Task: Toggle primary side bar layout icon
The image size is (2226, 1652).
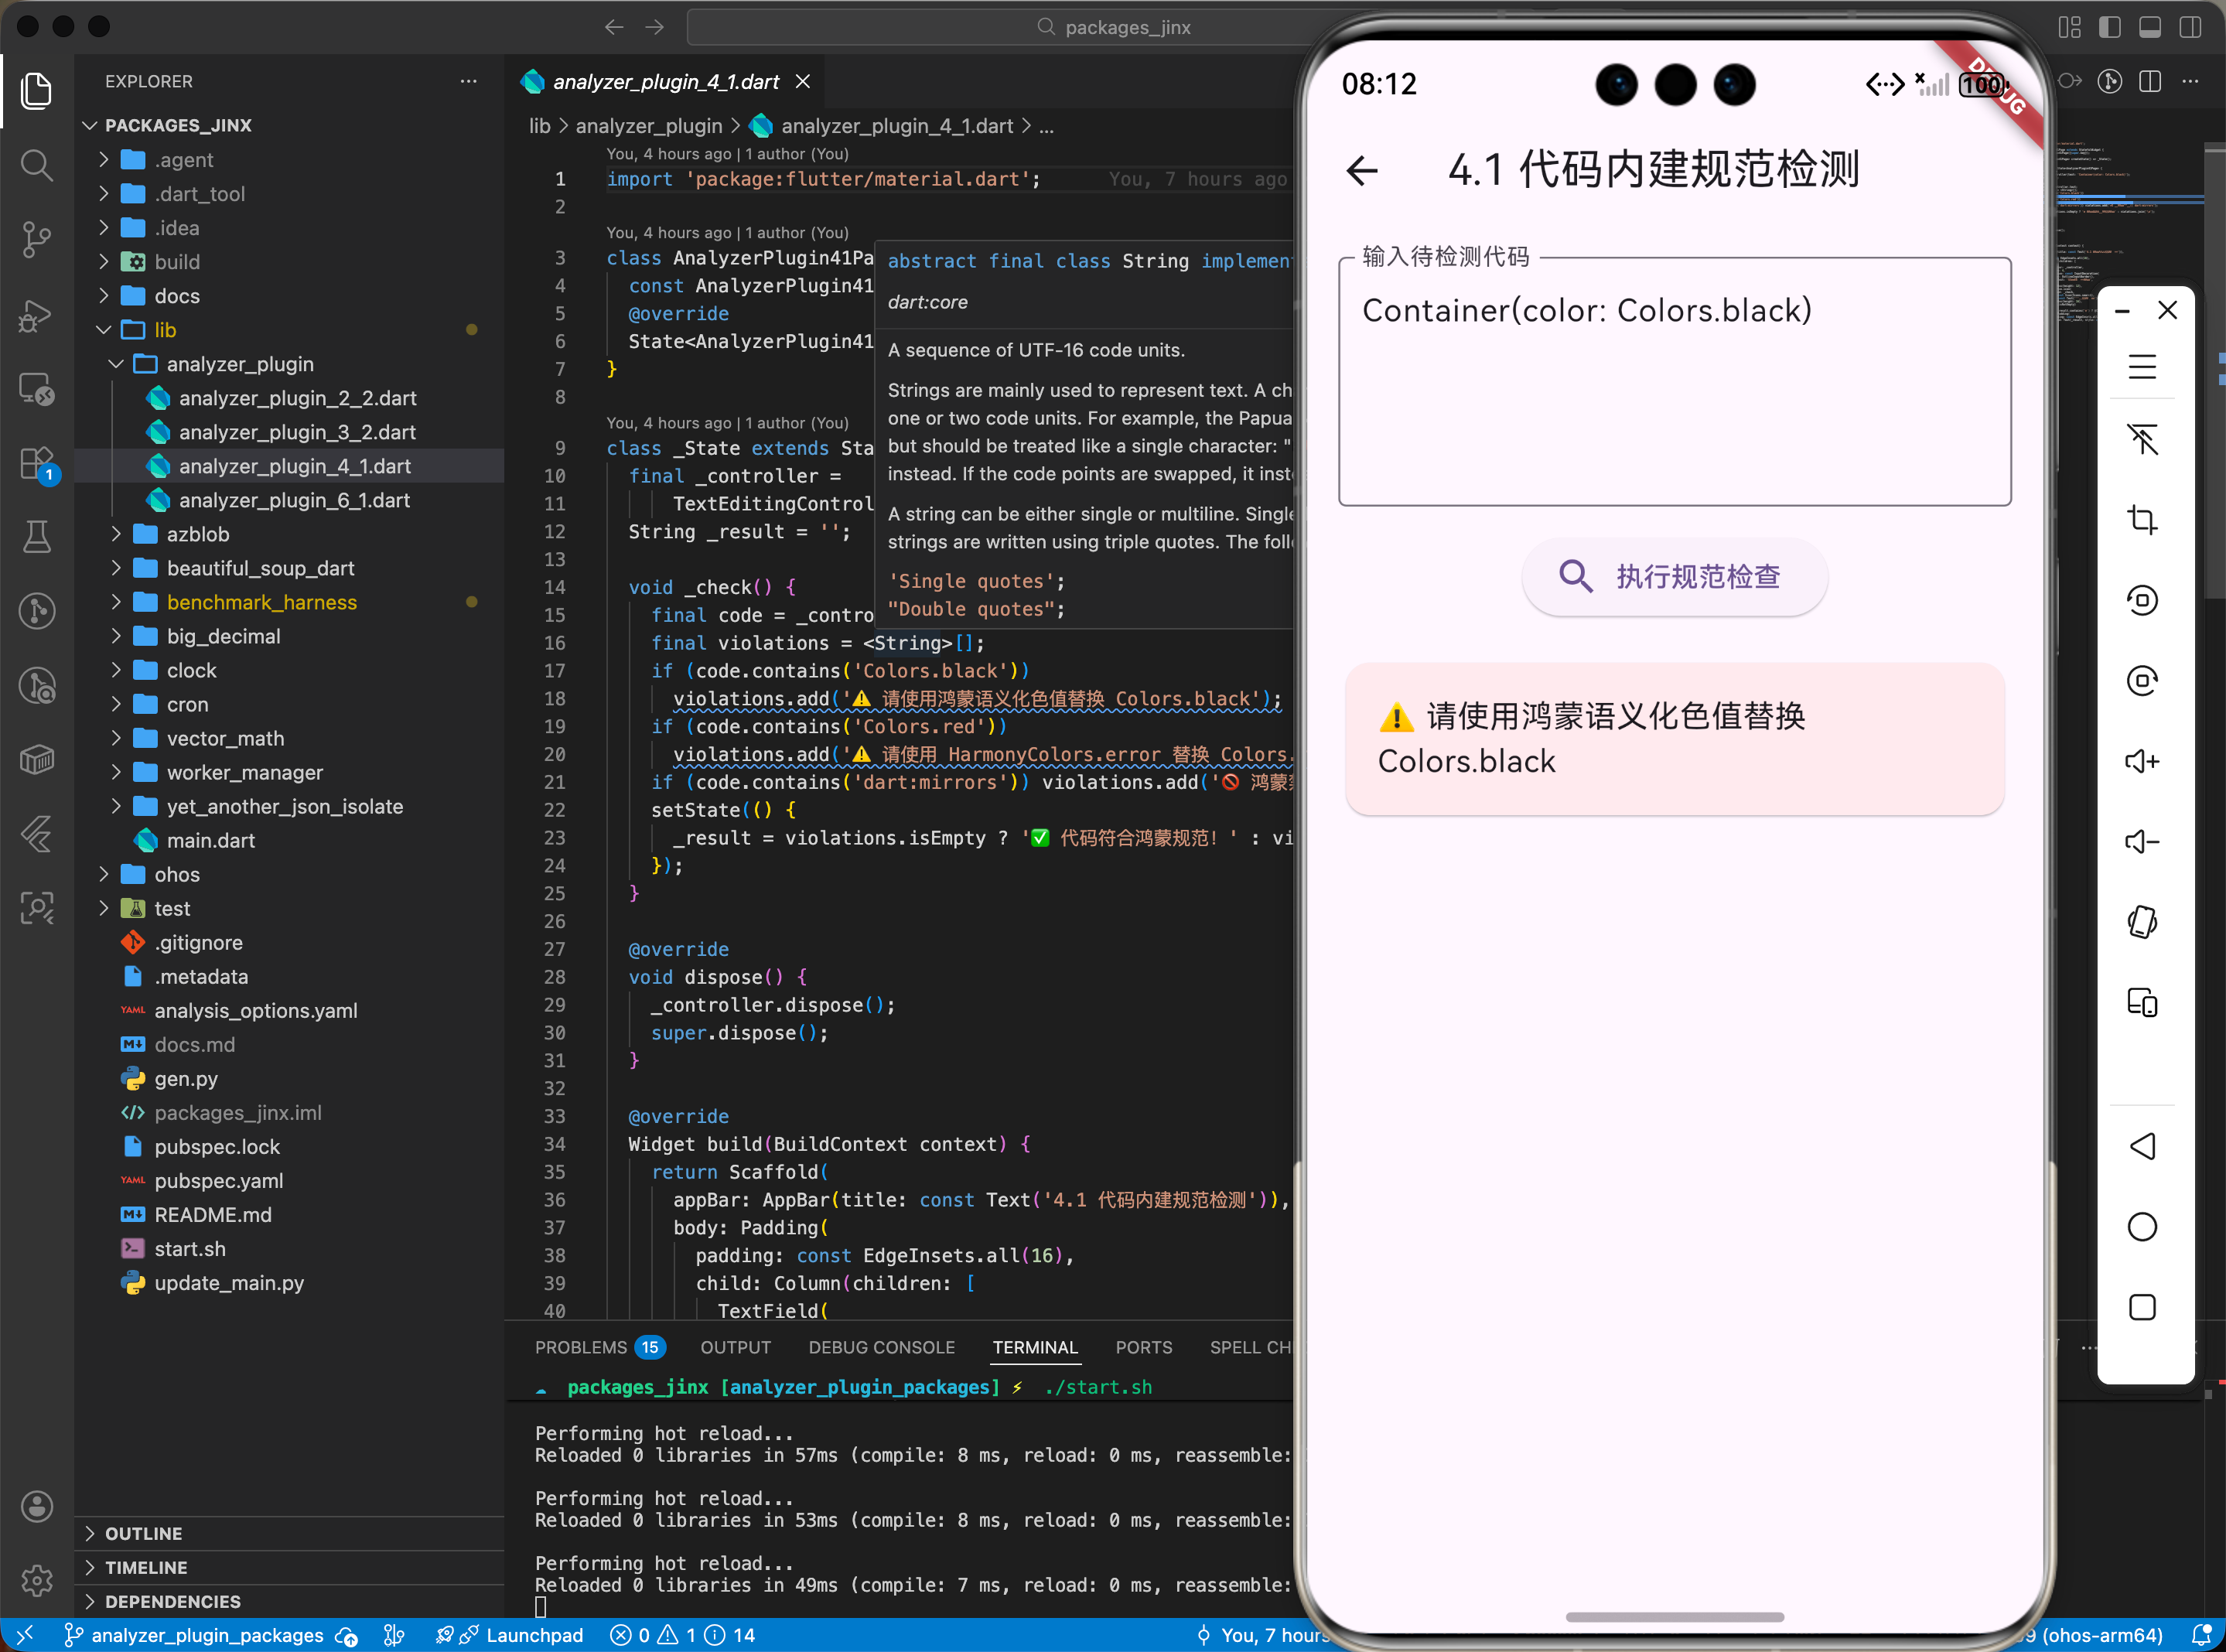Action: click(2109, 27)
